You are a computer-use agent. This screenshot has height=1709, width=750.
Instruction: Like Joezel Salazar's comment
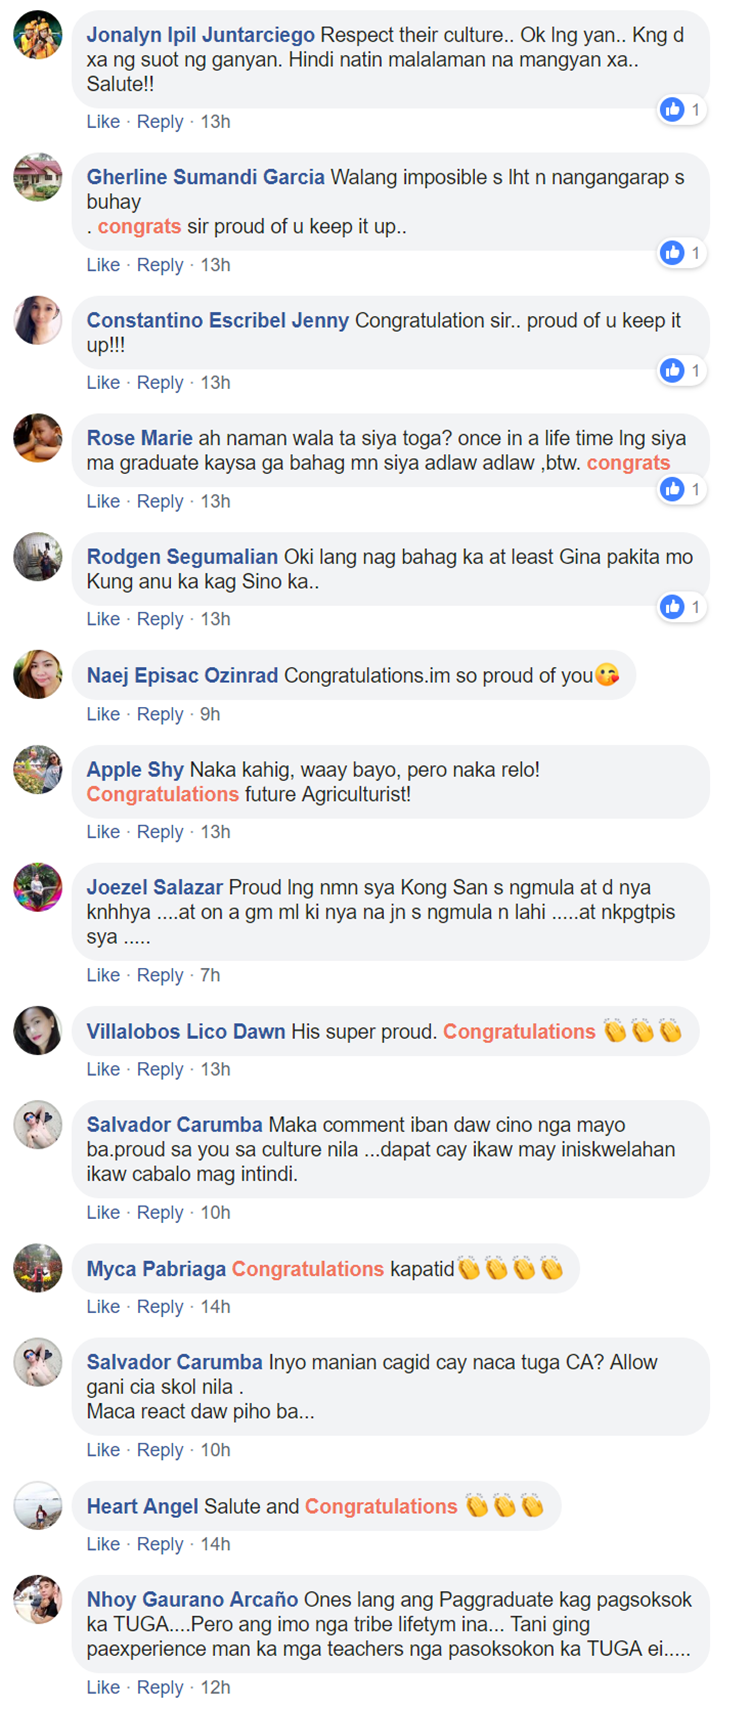(x=103, y=975)
